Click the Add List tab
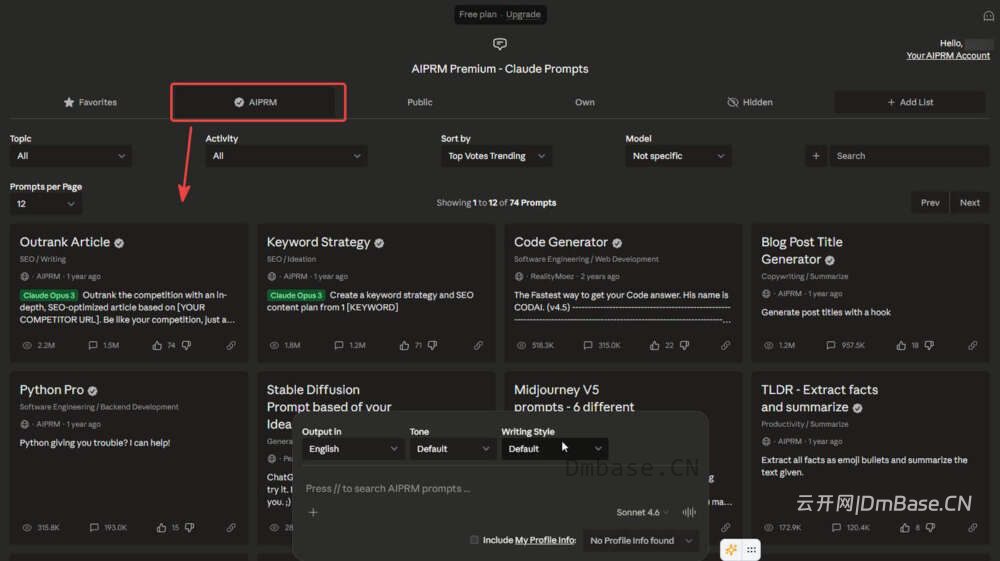This screenshot has height=561, width=1000. pyautogui.click(x=910, y=102)
